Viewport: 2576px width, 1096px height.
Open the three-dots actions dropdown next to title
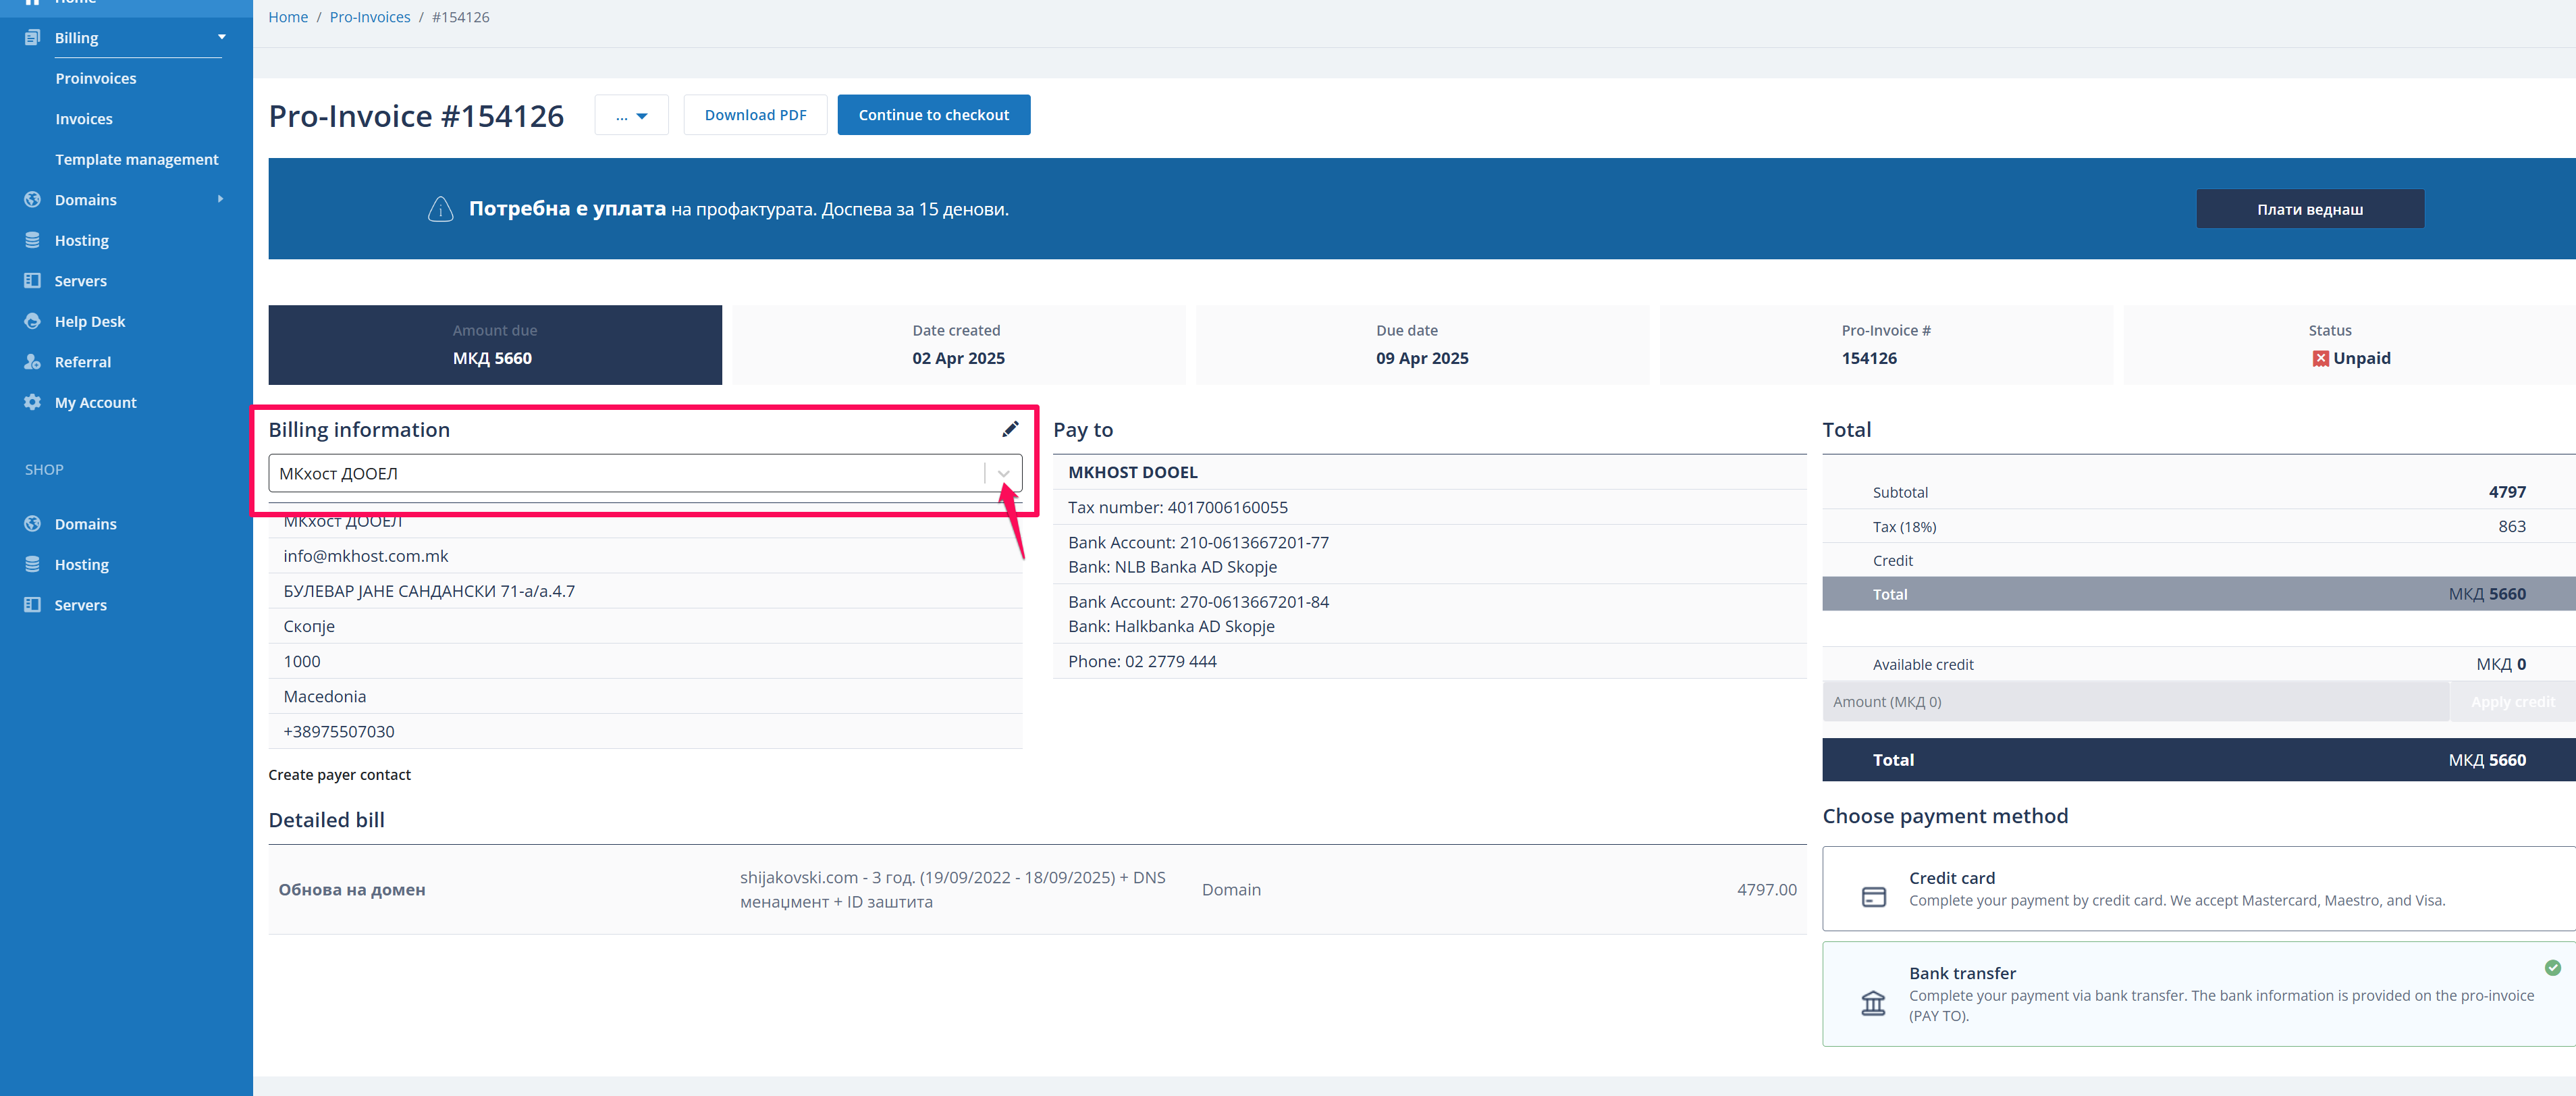coord(631,115)
